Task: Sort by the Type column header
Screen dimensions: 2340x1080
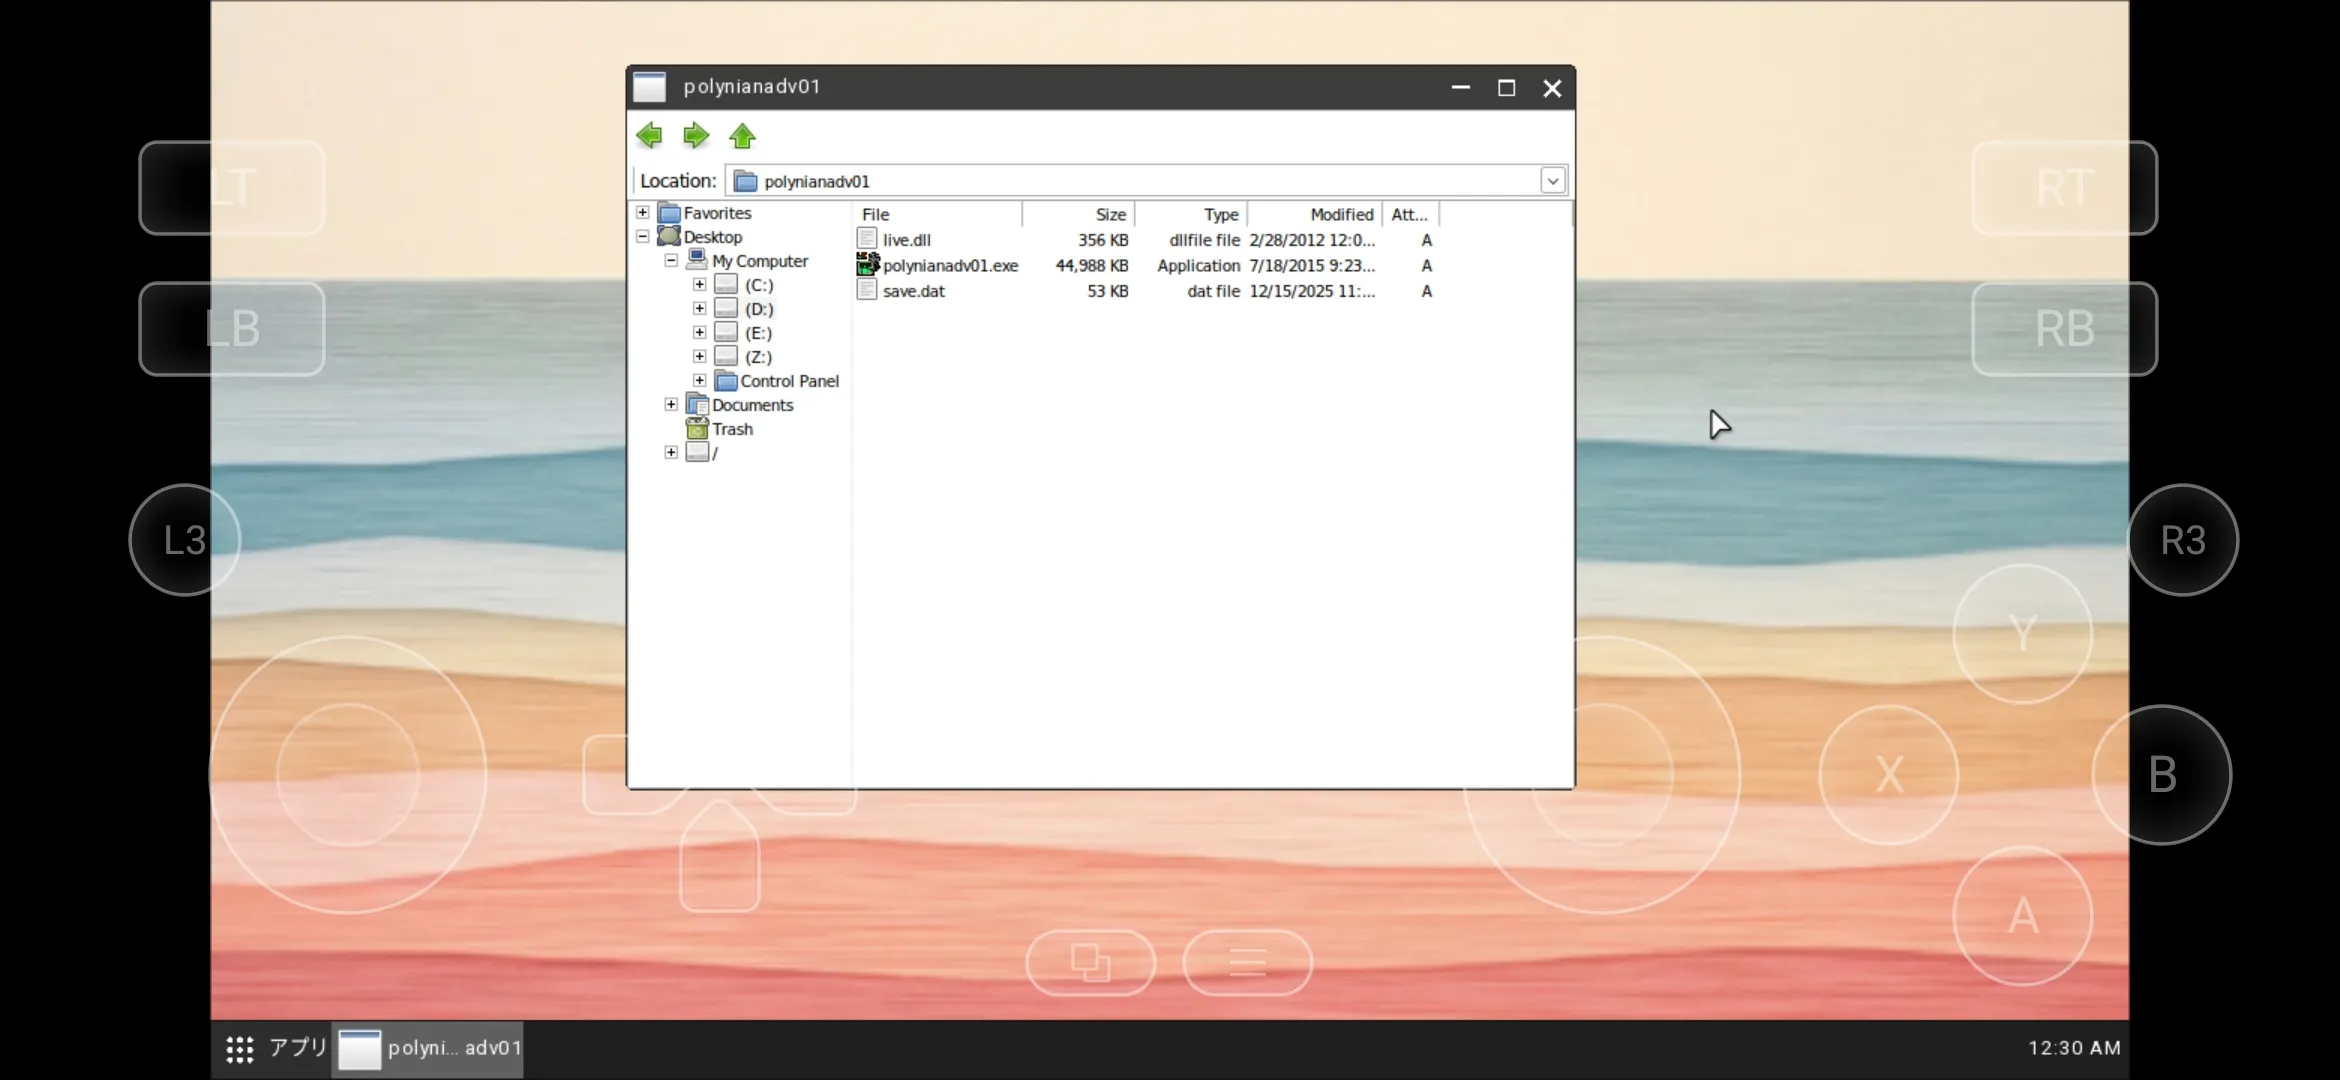Action: pos(1191,214)
